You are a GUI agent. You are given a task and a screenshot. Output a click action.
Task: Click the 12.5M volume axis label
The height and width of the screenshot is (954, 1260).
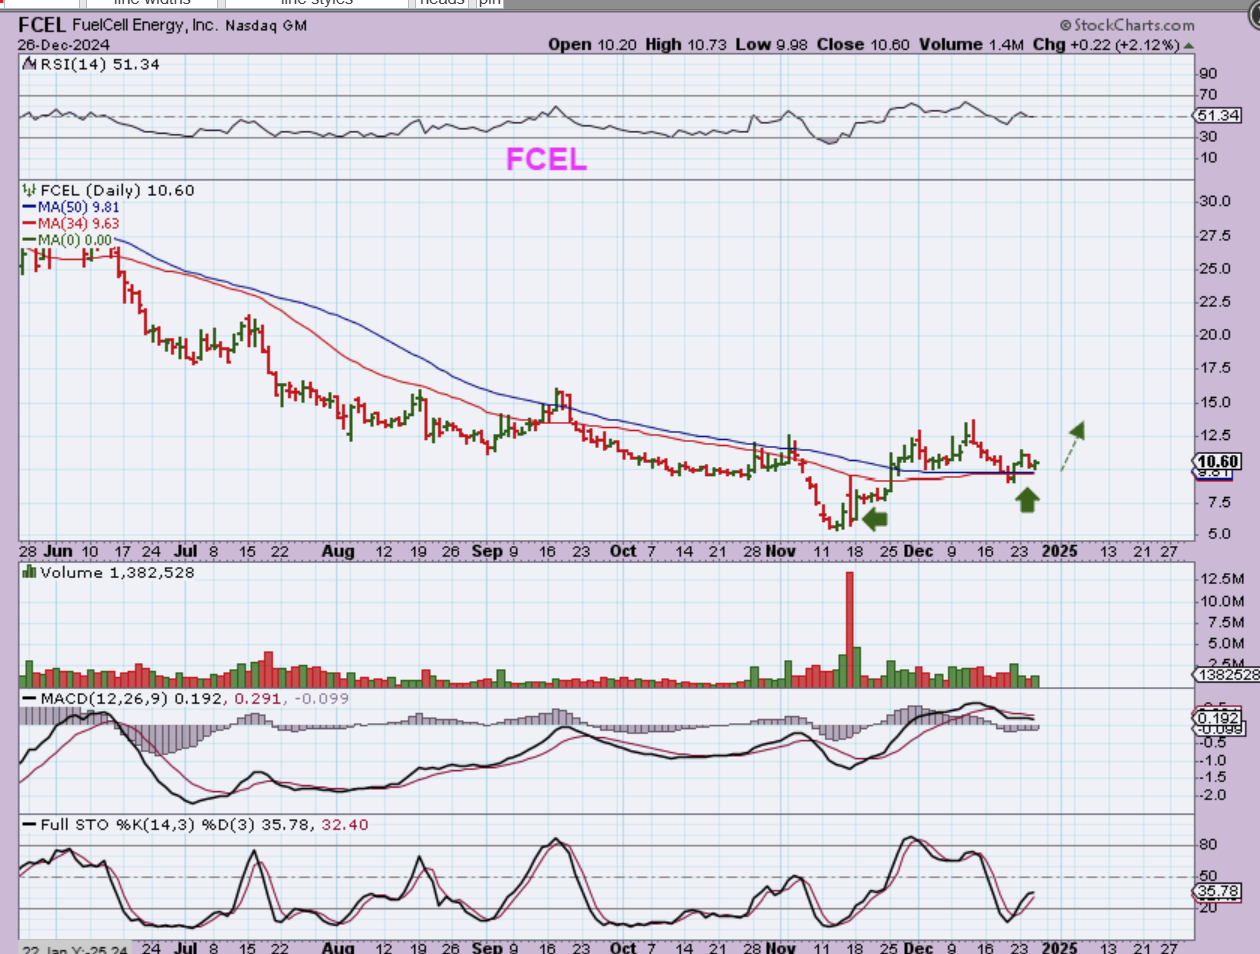[x=1221, y=579]
